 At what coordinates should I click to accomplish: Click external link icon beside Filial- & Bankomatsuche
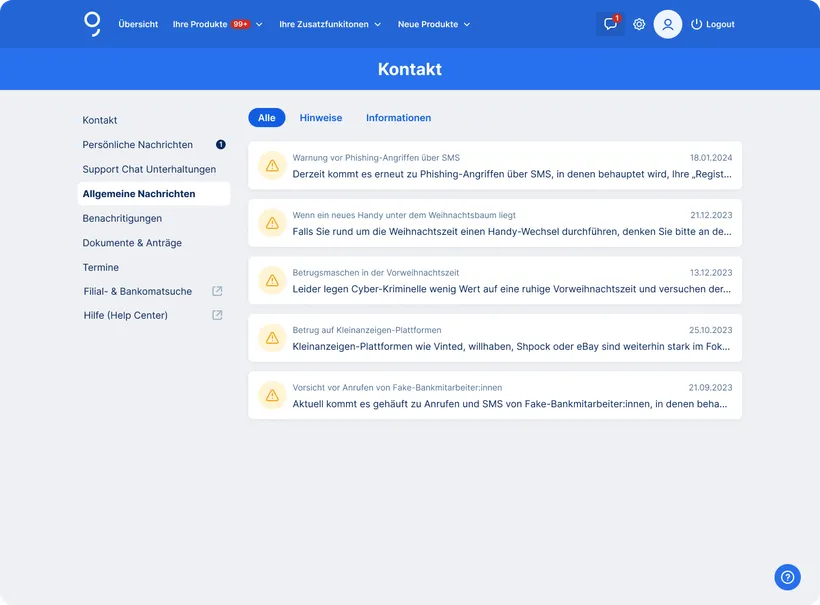[217, 291]
